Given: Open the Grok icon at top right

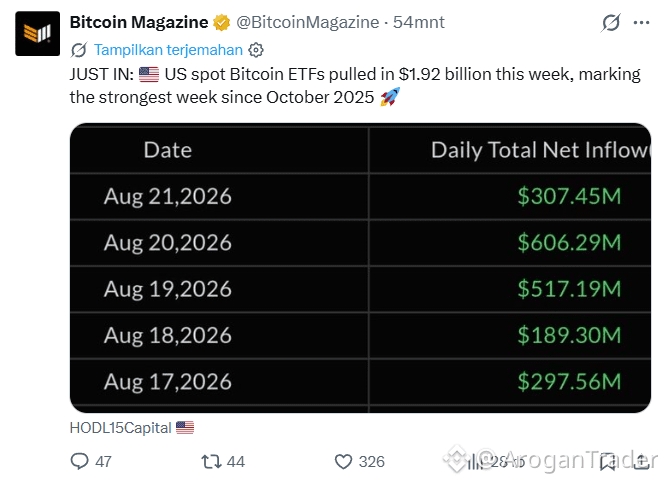Looking at the screenshot, I should [x=610, y=23].
